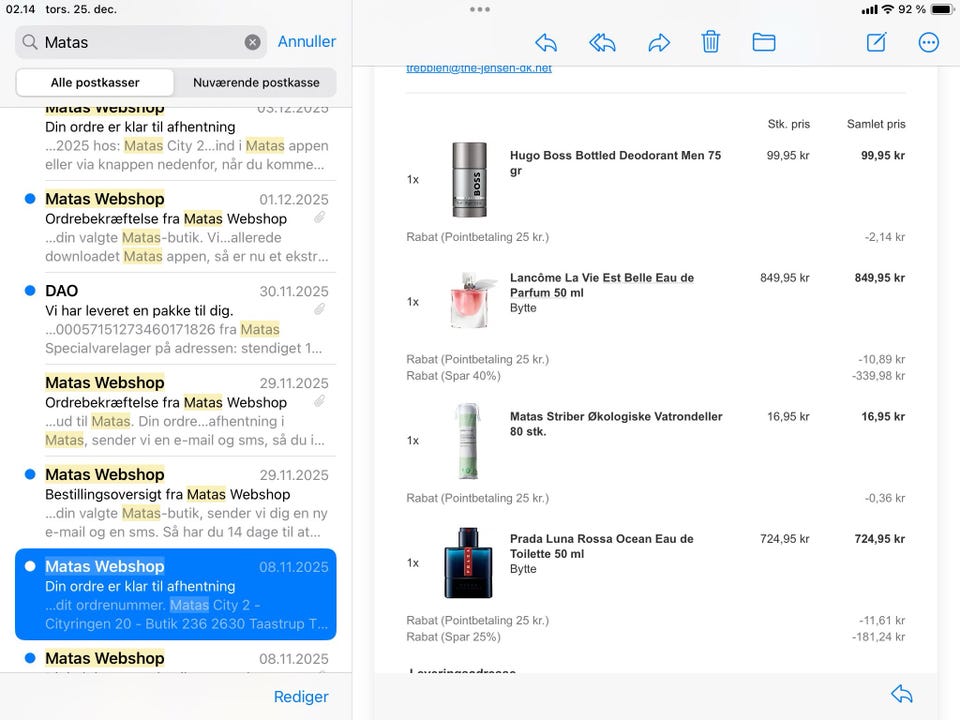The height and width of the screenshot is (720, 960).
Task: Tap the Rabat (Spar 40%) line
Action: [453, 376]
